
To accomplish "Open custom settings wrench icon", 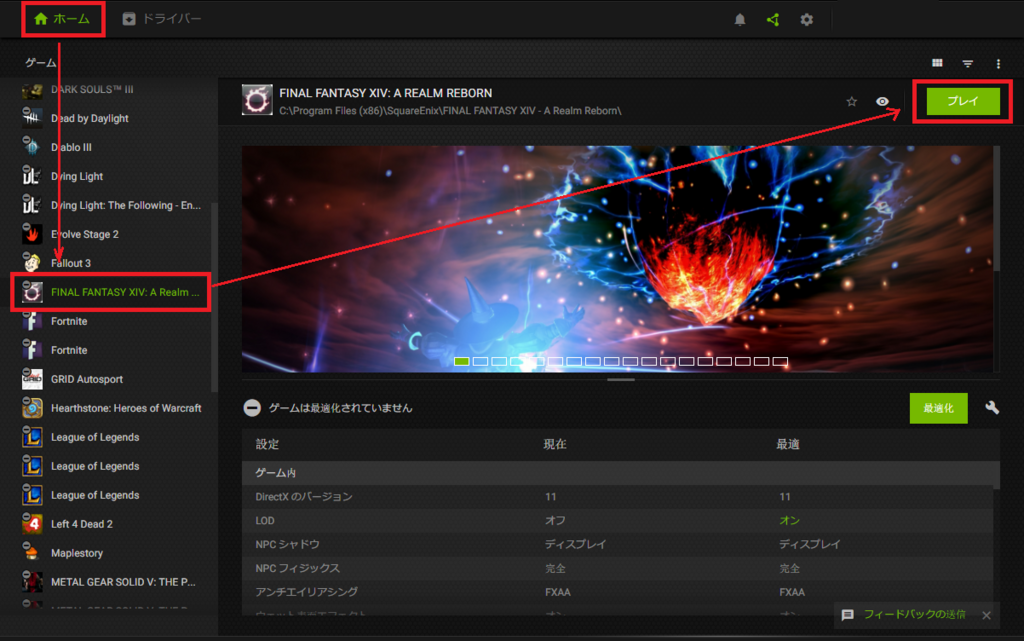I will 992,408.
